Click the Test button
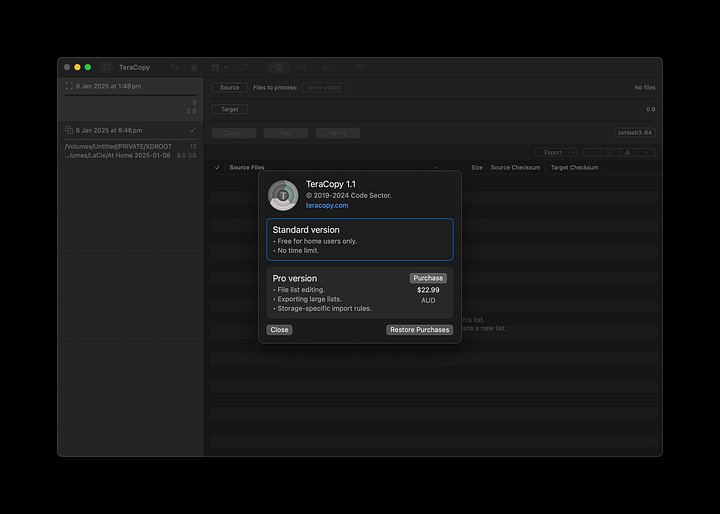Screen dimensions: 720x514 (x=286, y=133)
